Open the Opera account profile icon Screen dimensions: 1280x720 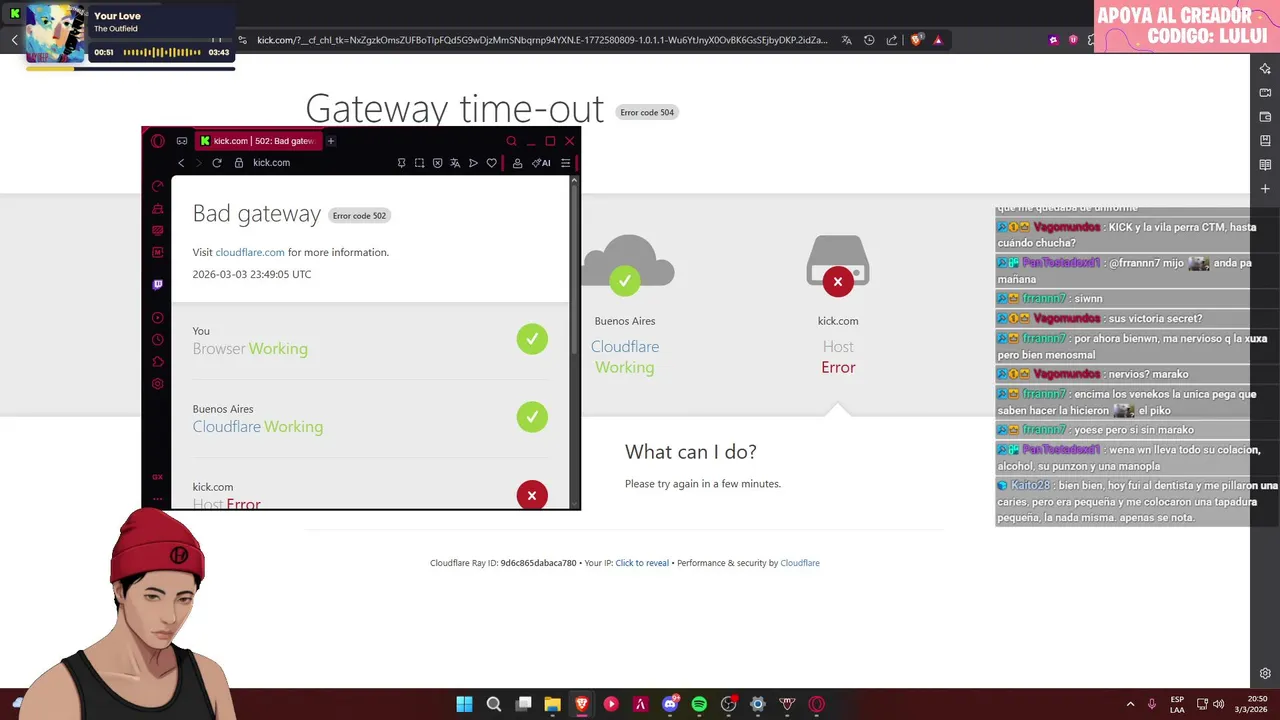517,163
